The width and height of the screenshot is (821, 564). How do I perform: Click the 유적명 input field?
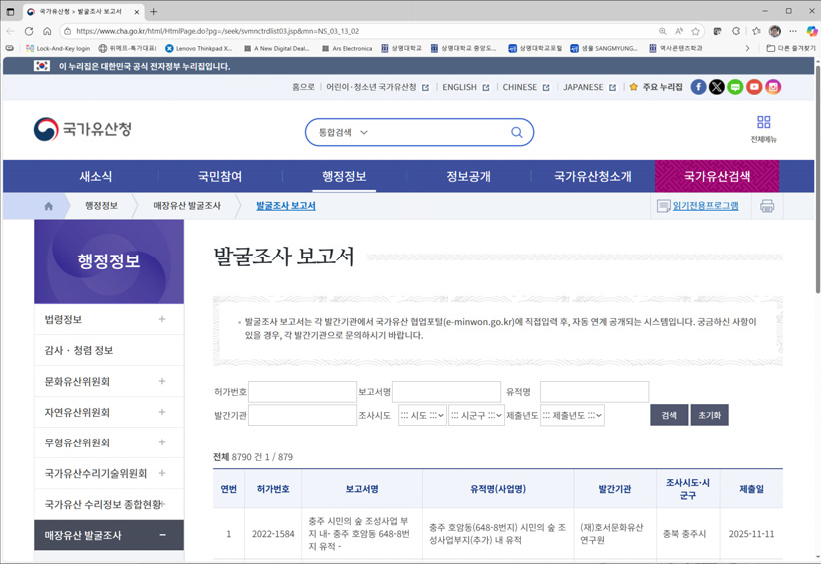594,392
